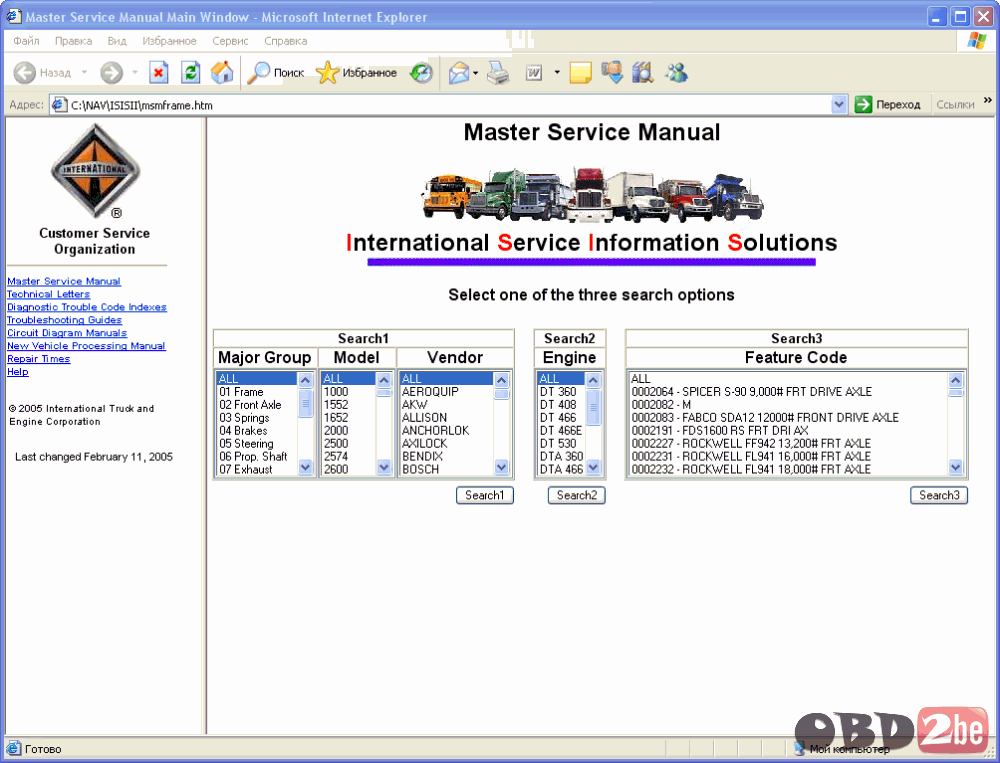The height and width of the screenshot is (763, 1000).
Task: Click the Search2 button
Action: click(577, 495)
